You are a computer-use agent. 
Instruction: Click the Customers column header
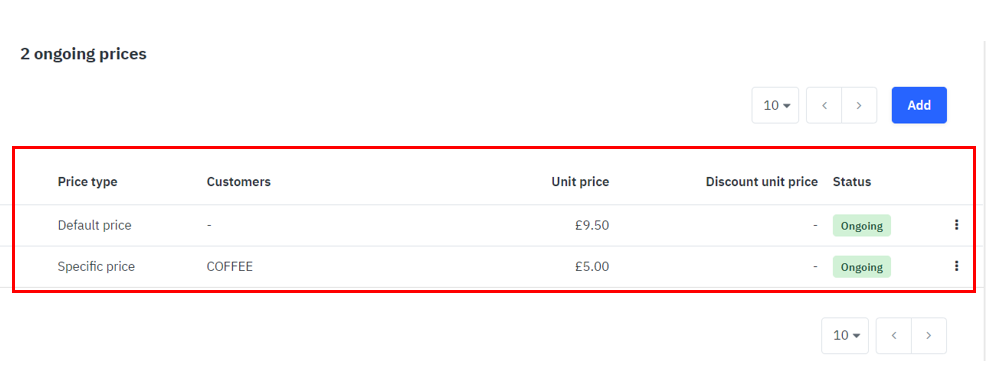pos(238,182)
